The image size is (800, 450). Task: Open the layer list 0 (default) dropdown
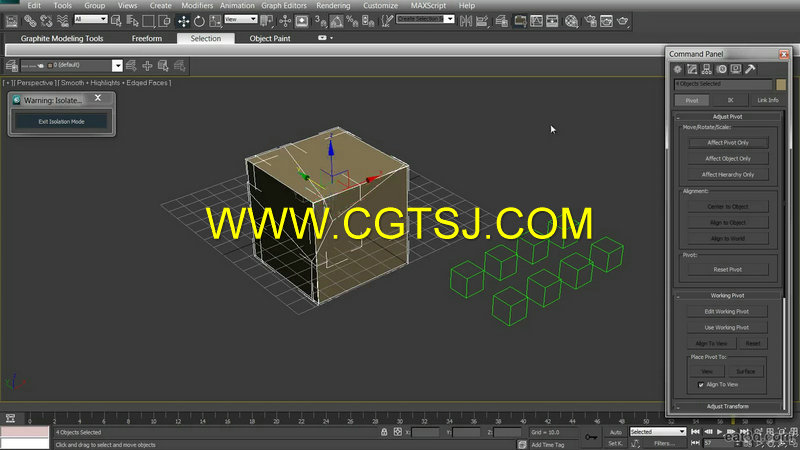click(x=117, y=65)
